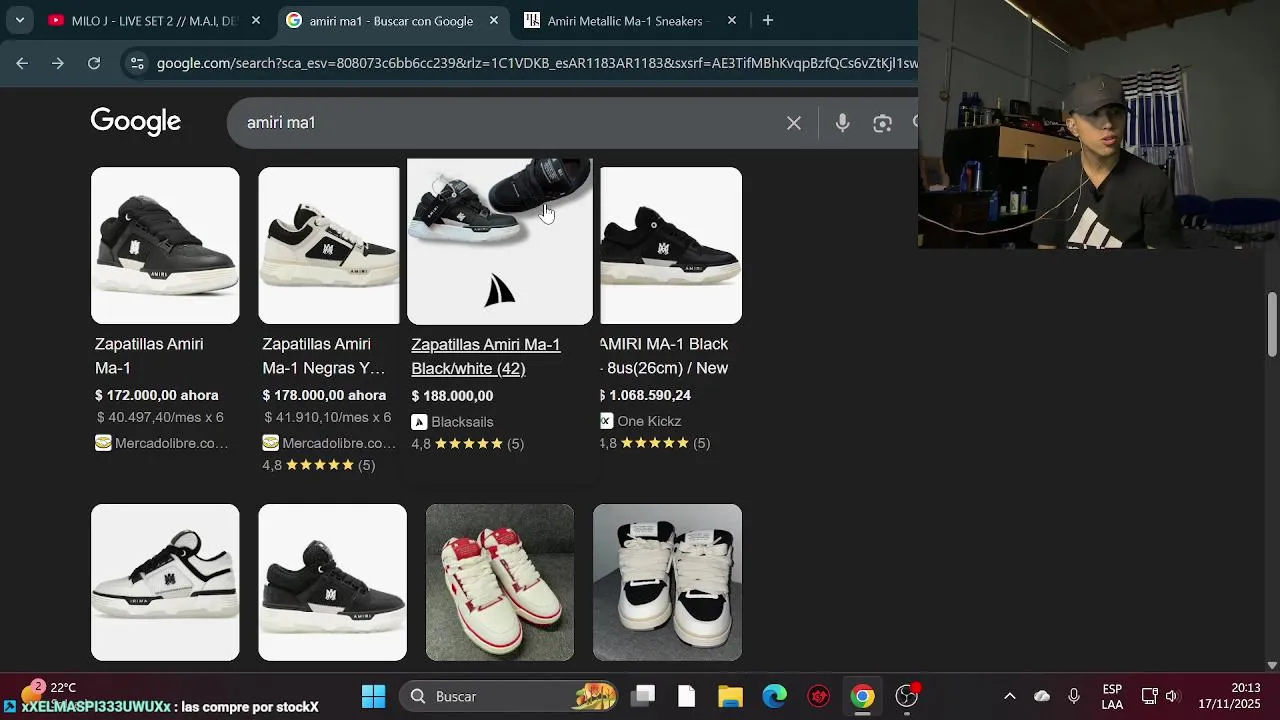Open the white document app in taskbar
This screenshot has width=1280, height=720.
pos(686,696)
